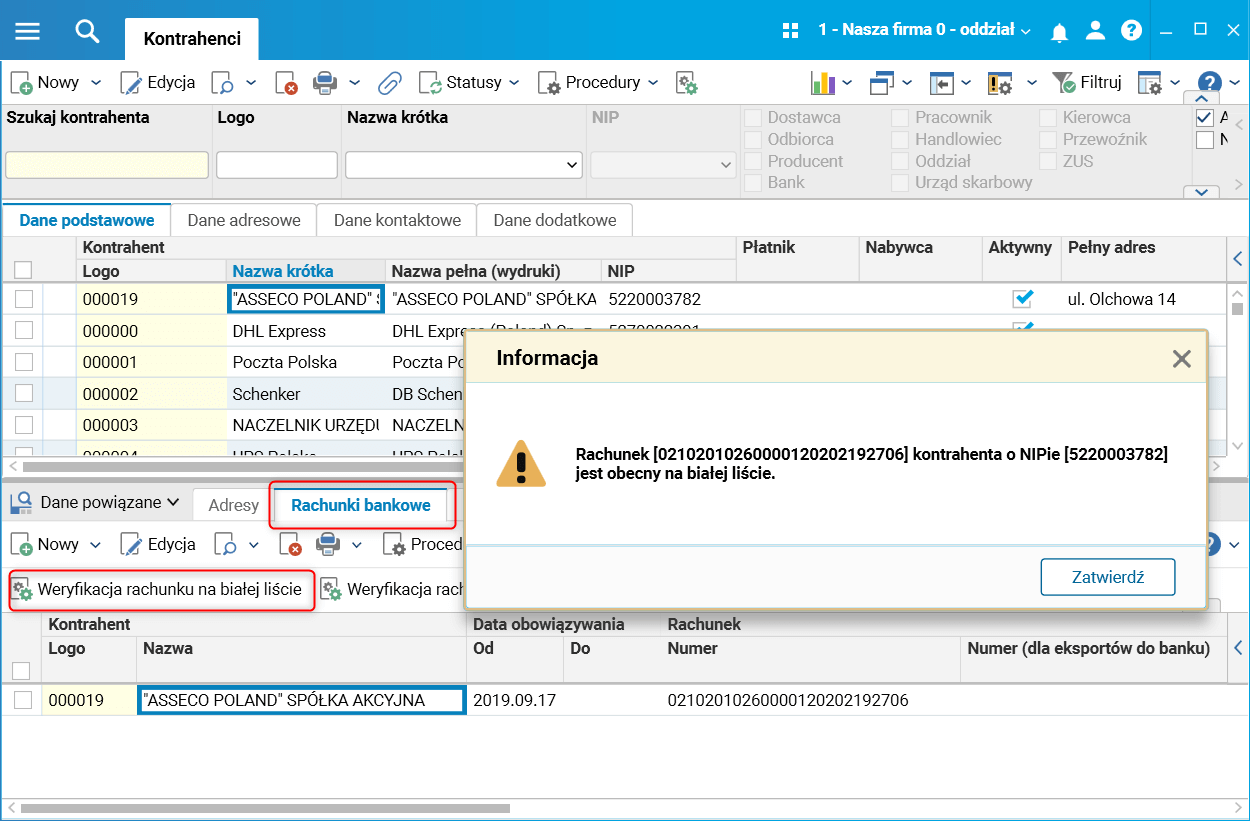
Task: Click the delete record icon in top toolbar
Action: click(287, 82)
